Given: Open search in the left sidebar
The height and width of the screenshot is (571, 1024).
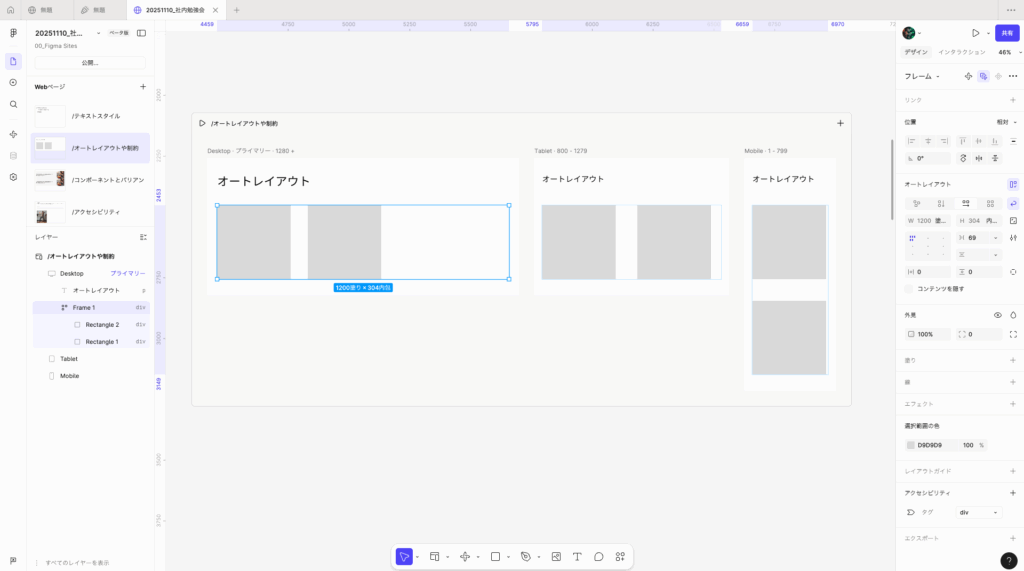Looking at the screenshot, I should coord(13,104).
